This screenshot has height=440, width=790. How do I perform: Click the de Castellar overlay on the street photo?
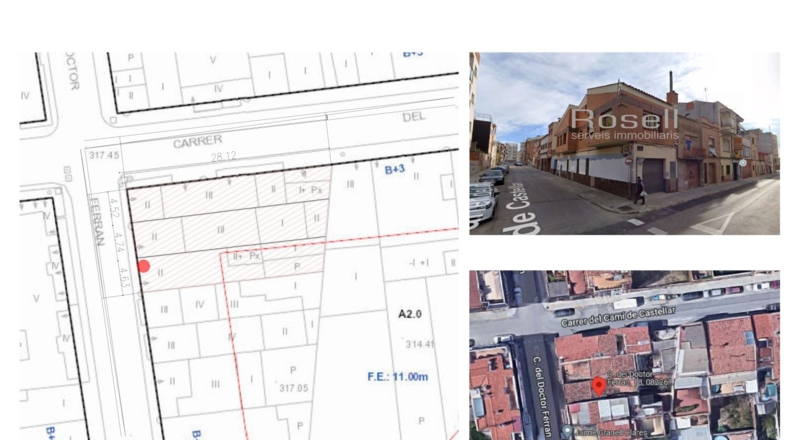coord(522,208)
